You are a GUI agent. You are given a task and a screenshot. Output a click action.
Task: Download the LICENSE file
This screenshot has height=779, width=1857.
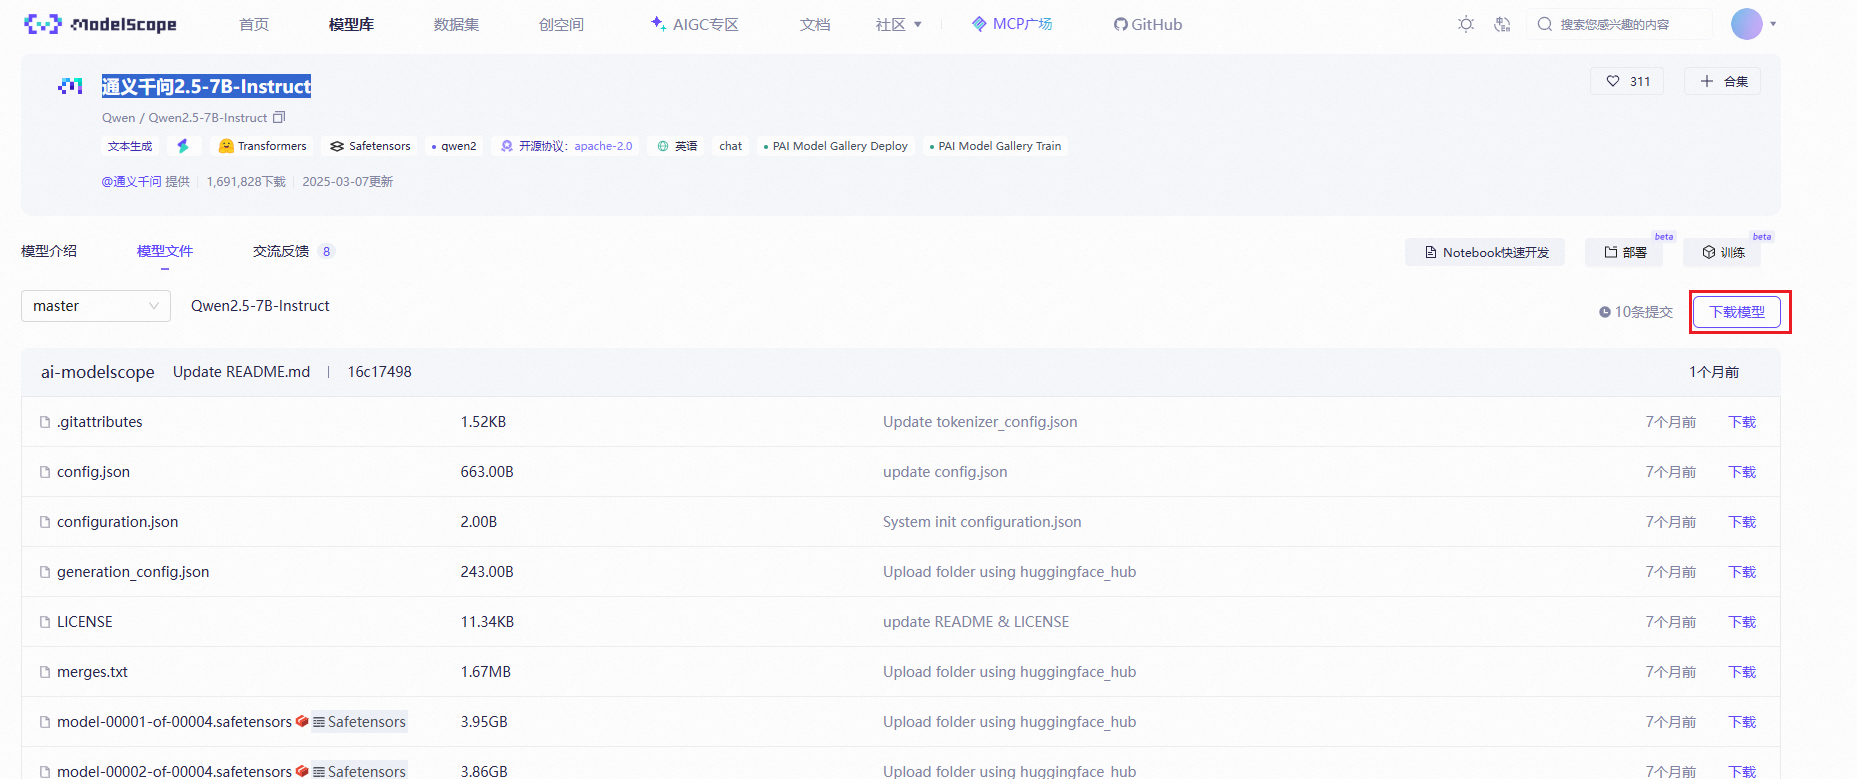pyautogui.click(x=1742, y=622)
